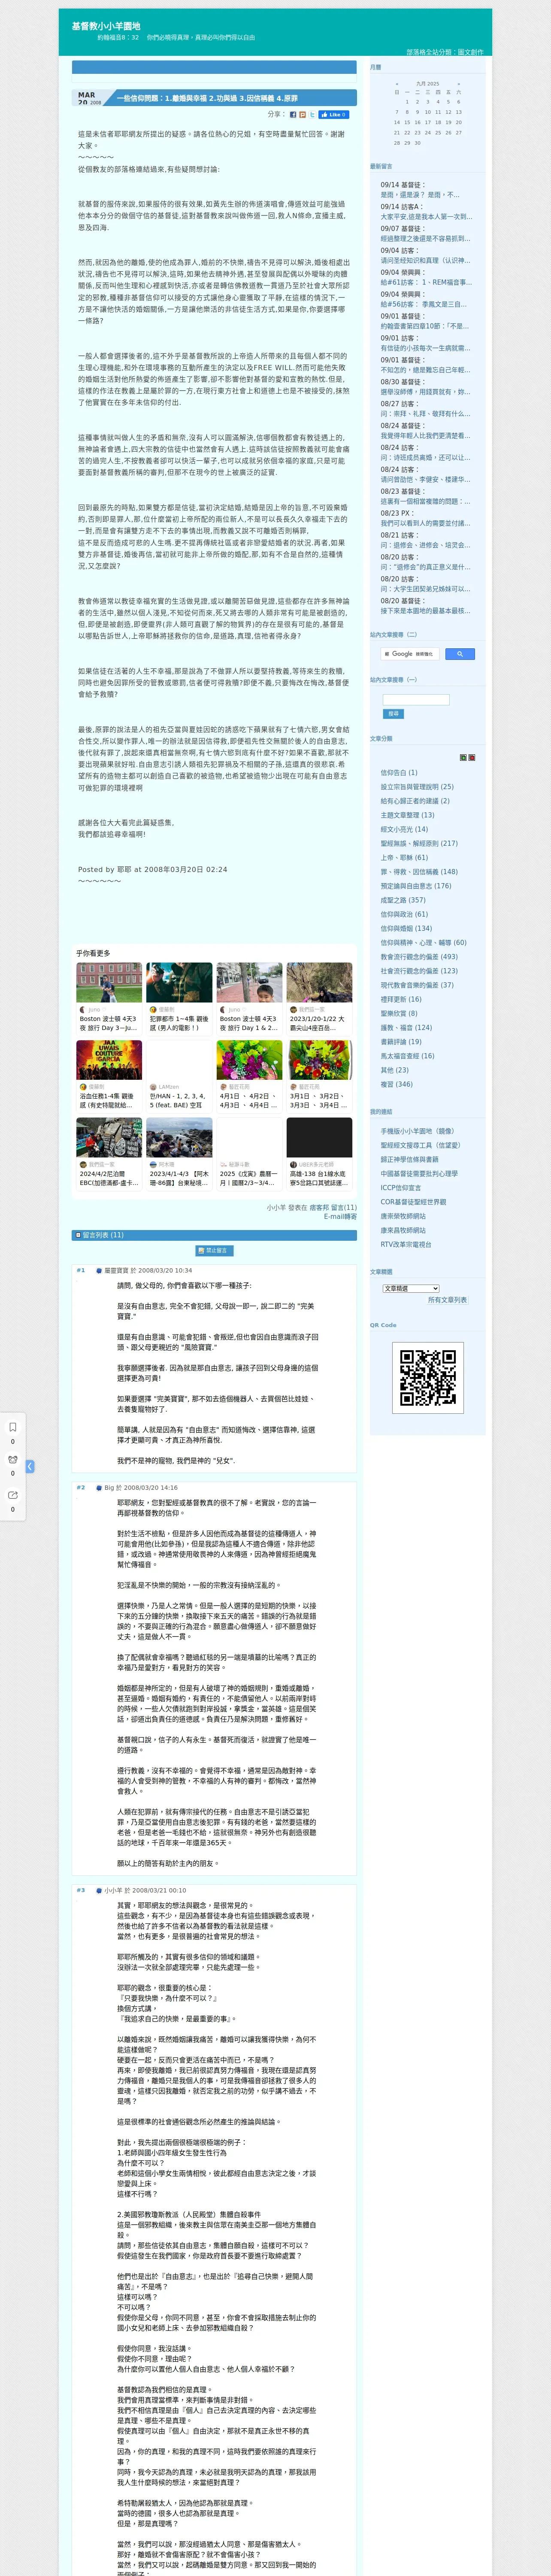
Task: Open commenter 寵靈寶寶's profile icon
Action: click(99, 1271)
